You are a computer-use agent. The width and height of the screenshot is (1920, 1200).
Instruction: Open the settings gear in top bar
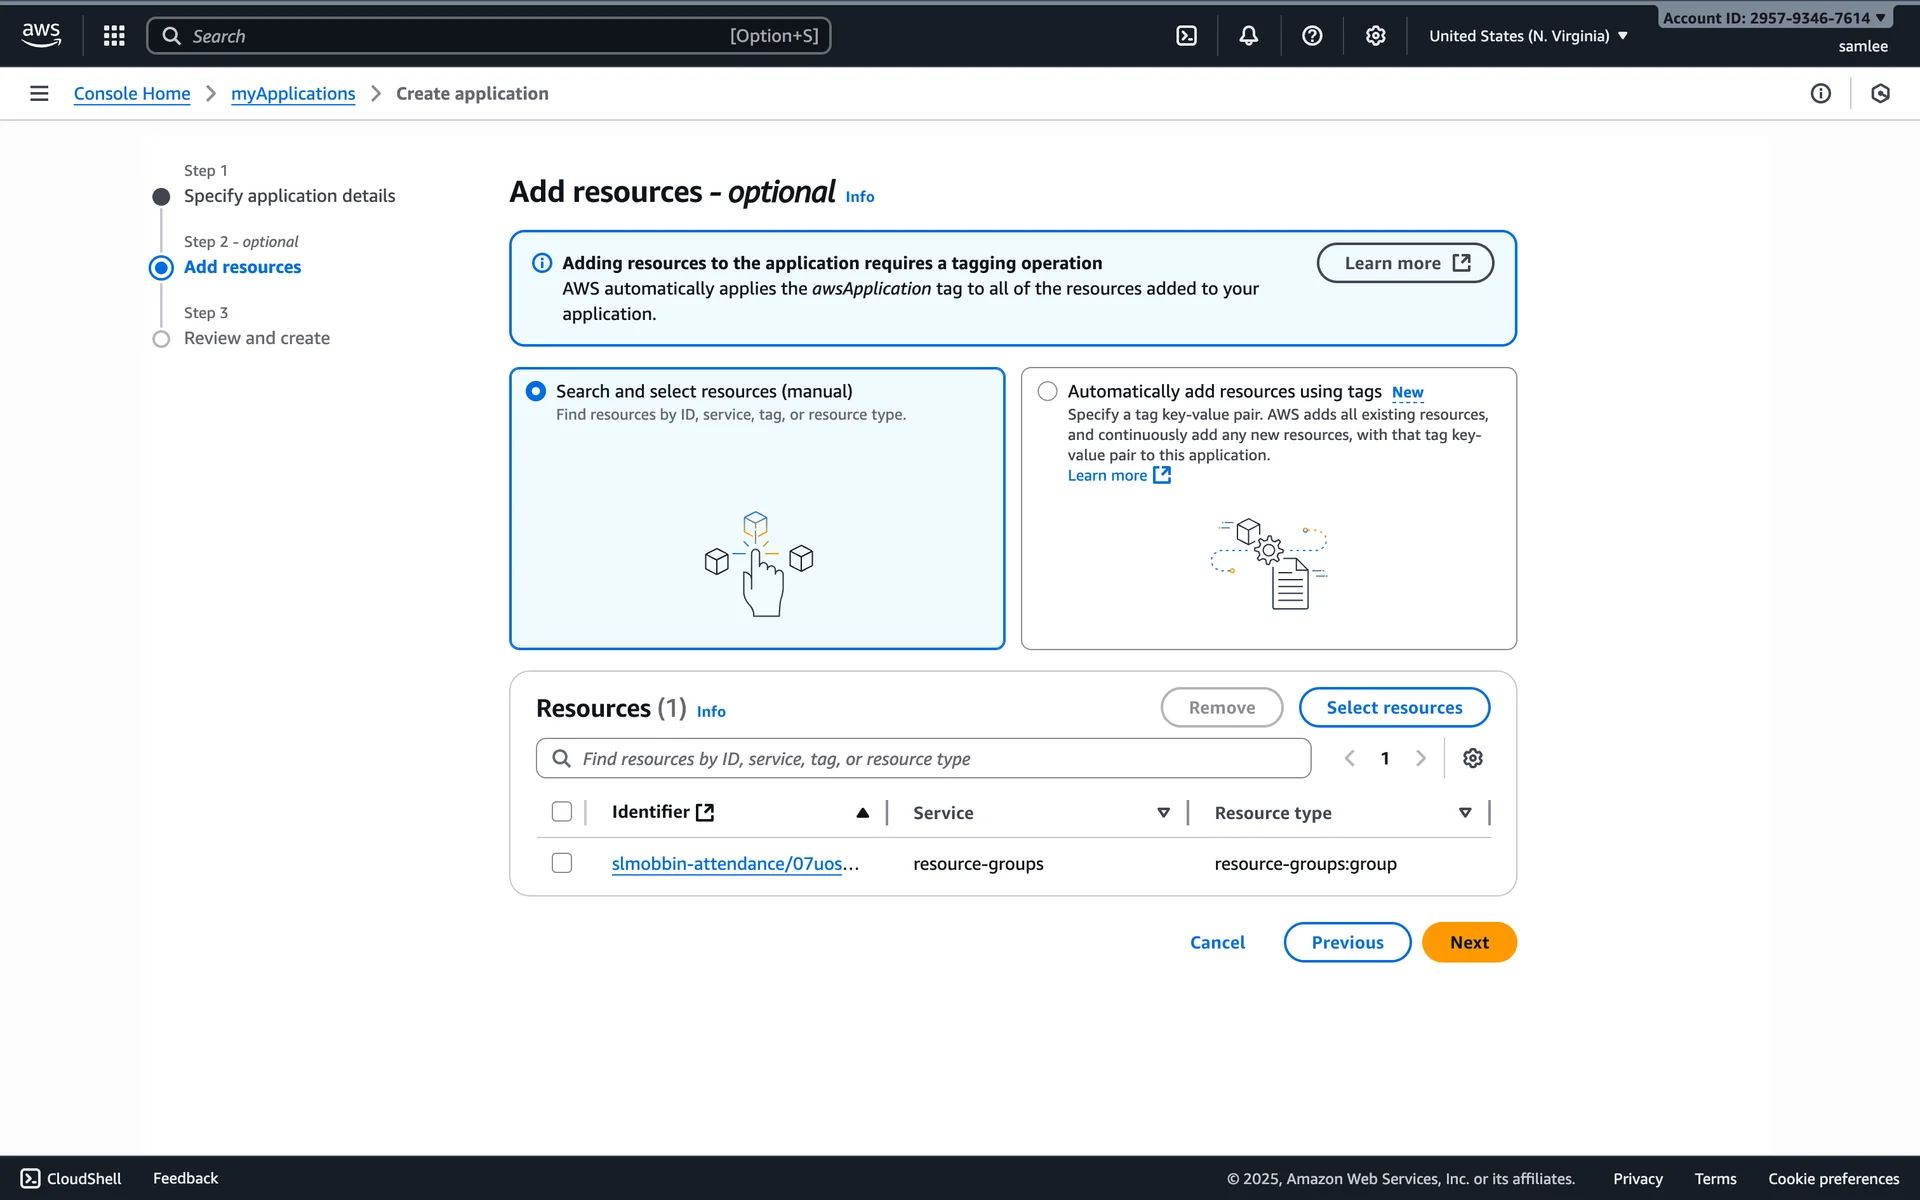(x=1376, y=36)
